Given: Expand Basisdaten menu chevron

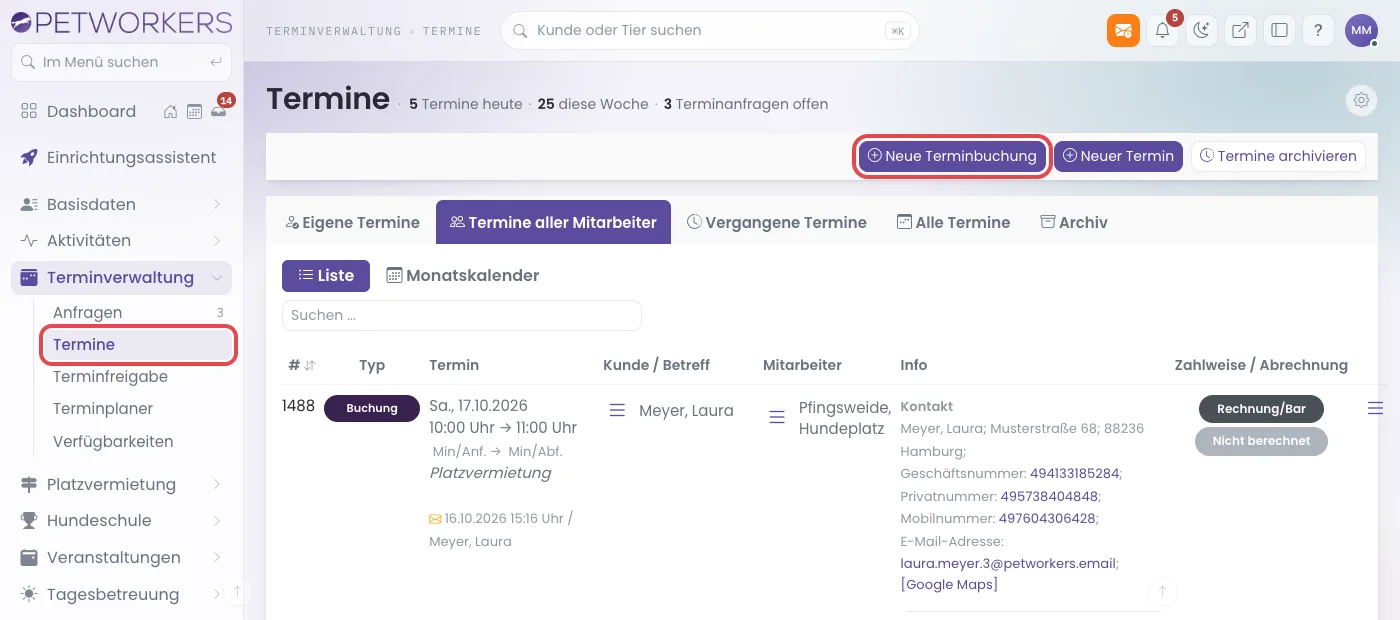Looking at the screenshot, I should [x=216, y=204].
